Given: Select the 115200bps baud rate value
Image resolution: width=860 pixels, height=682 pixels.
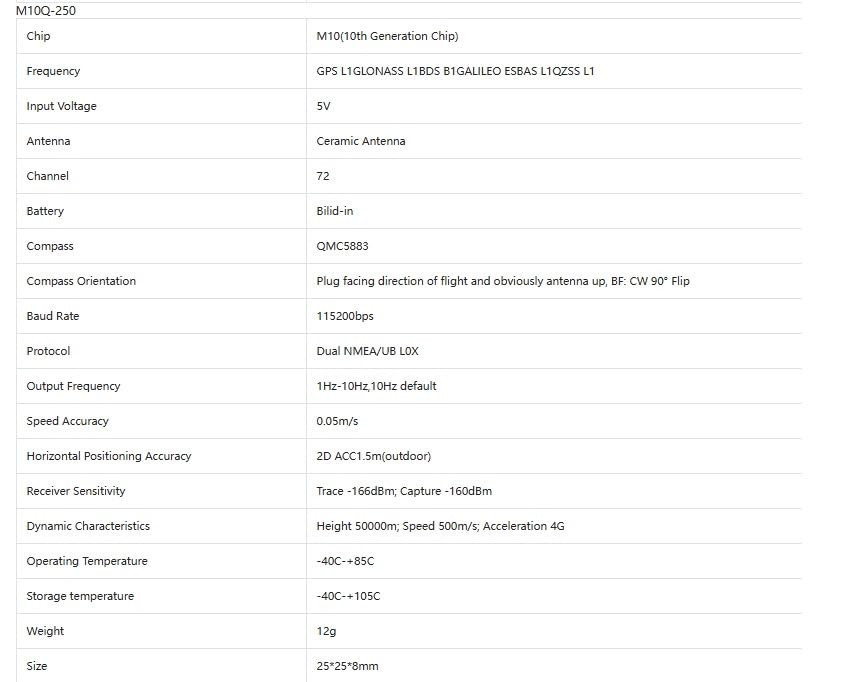Looking at the screenshot, I should pos(345,316).
